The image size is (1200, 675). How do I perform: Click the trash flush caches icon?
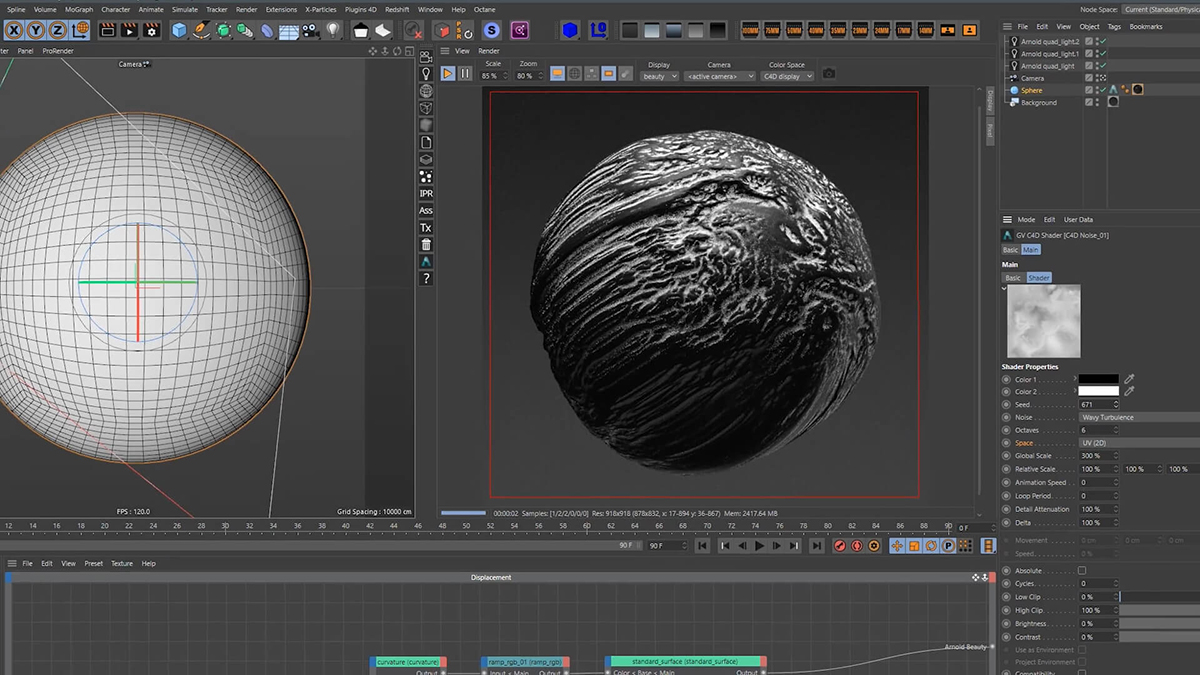click(426, 244)
